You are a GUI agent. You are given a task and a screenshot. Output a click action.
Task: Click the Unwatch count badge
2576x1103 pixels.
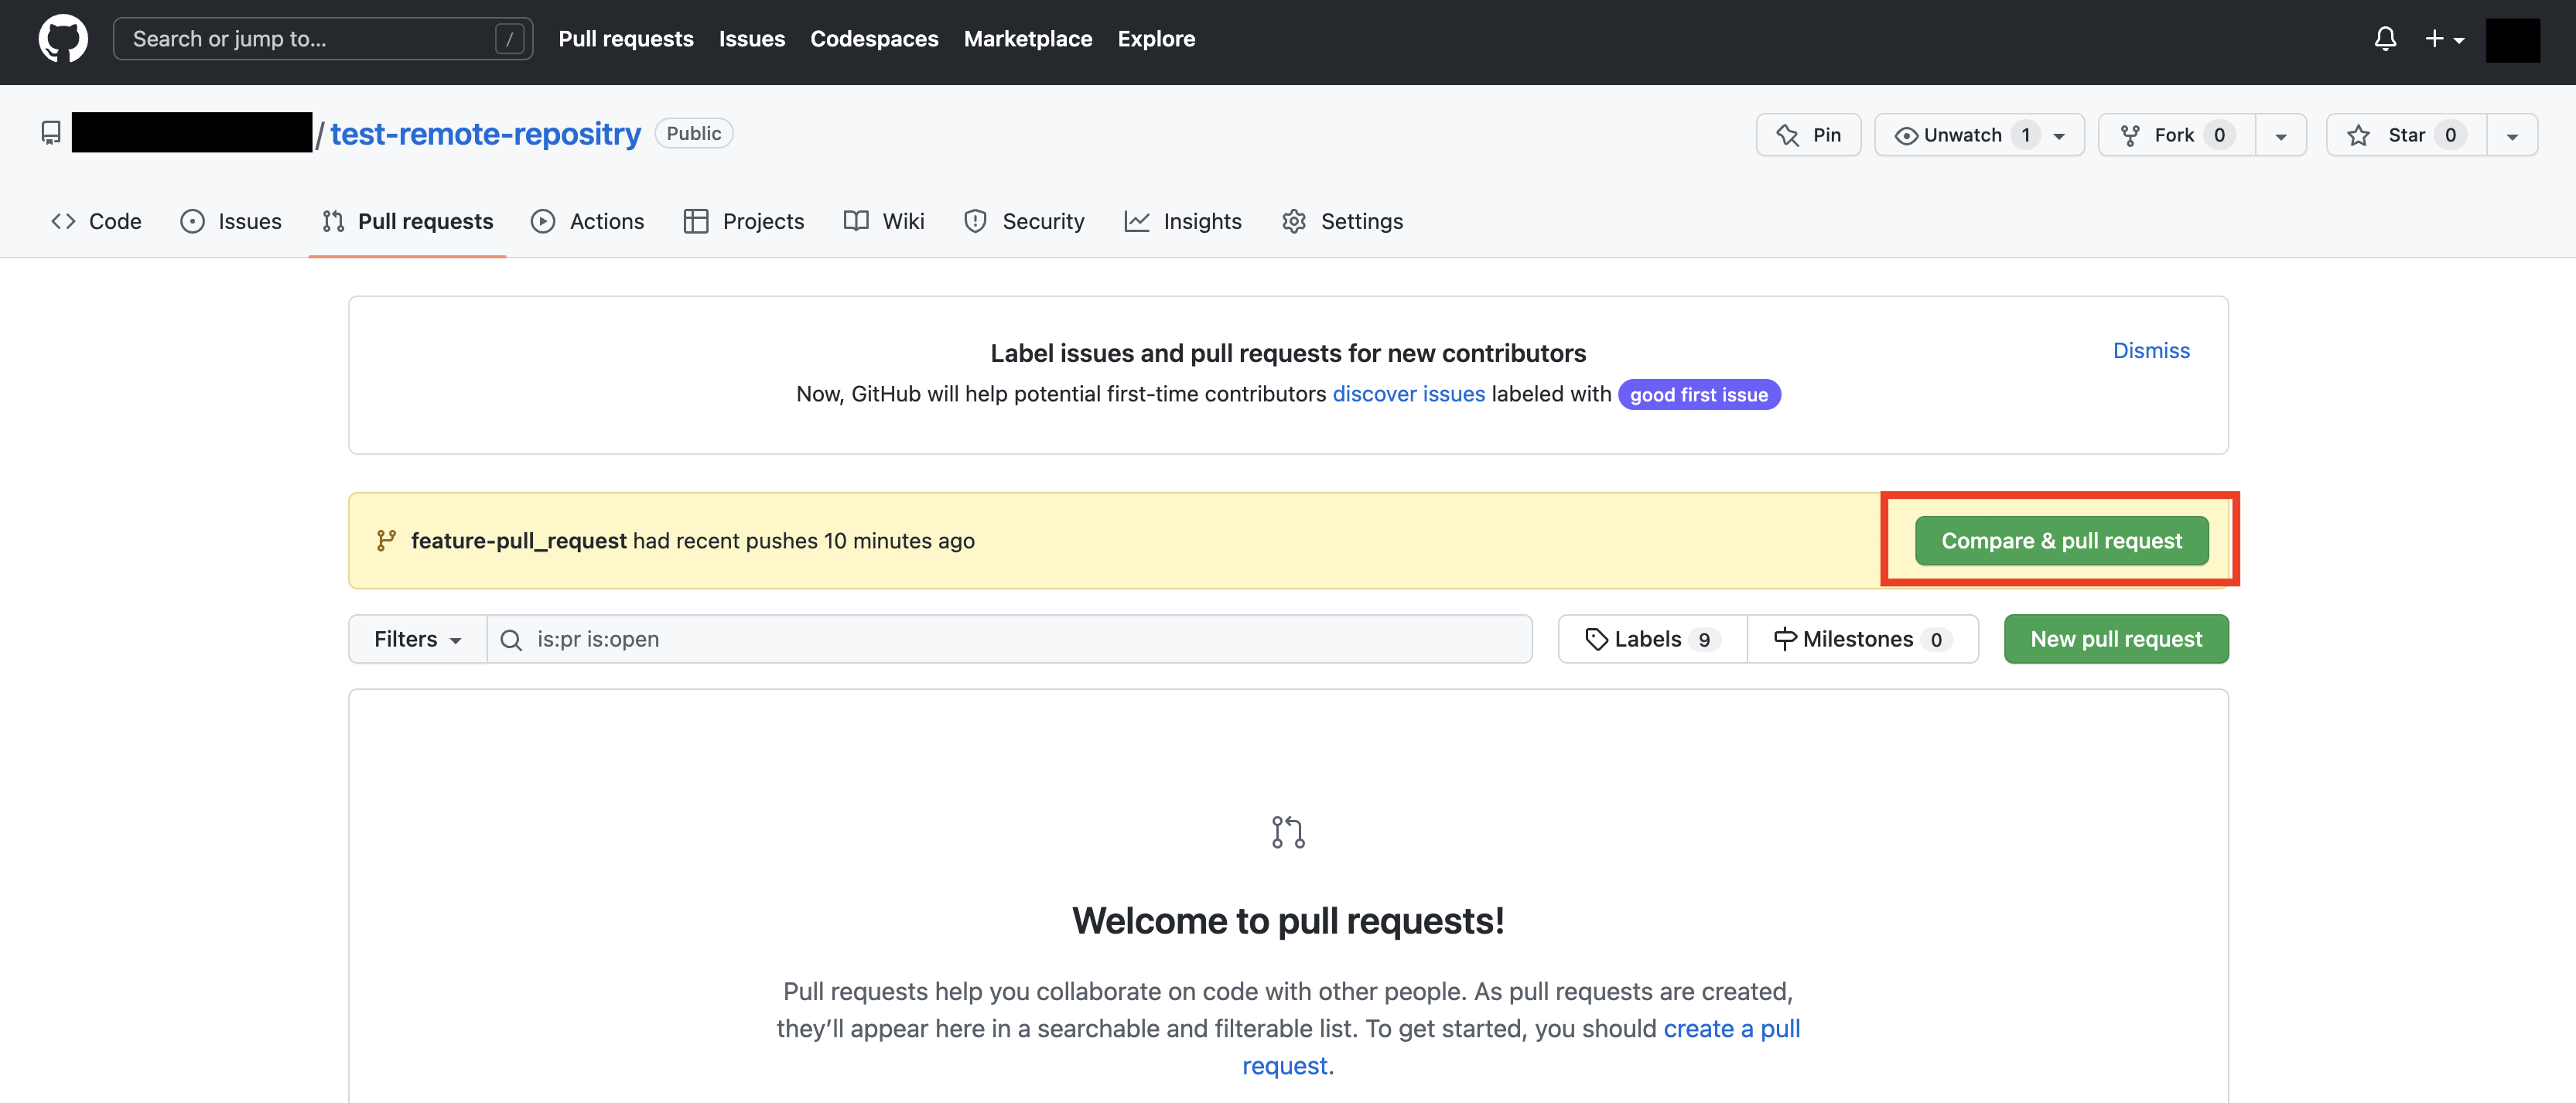pyautogui.click(x=2025, y=135)
